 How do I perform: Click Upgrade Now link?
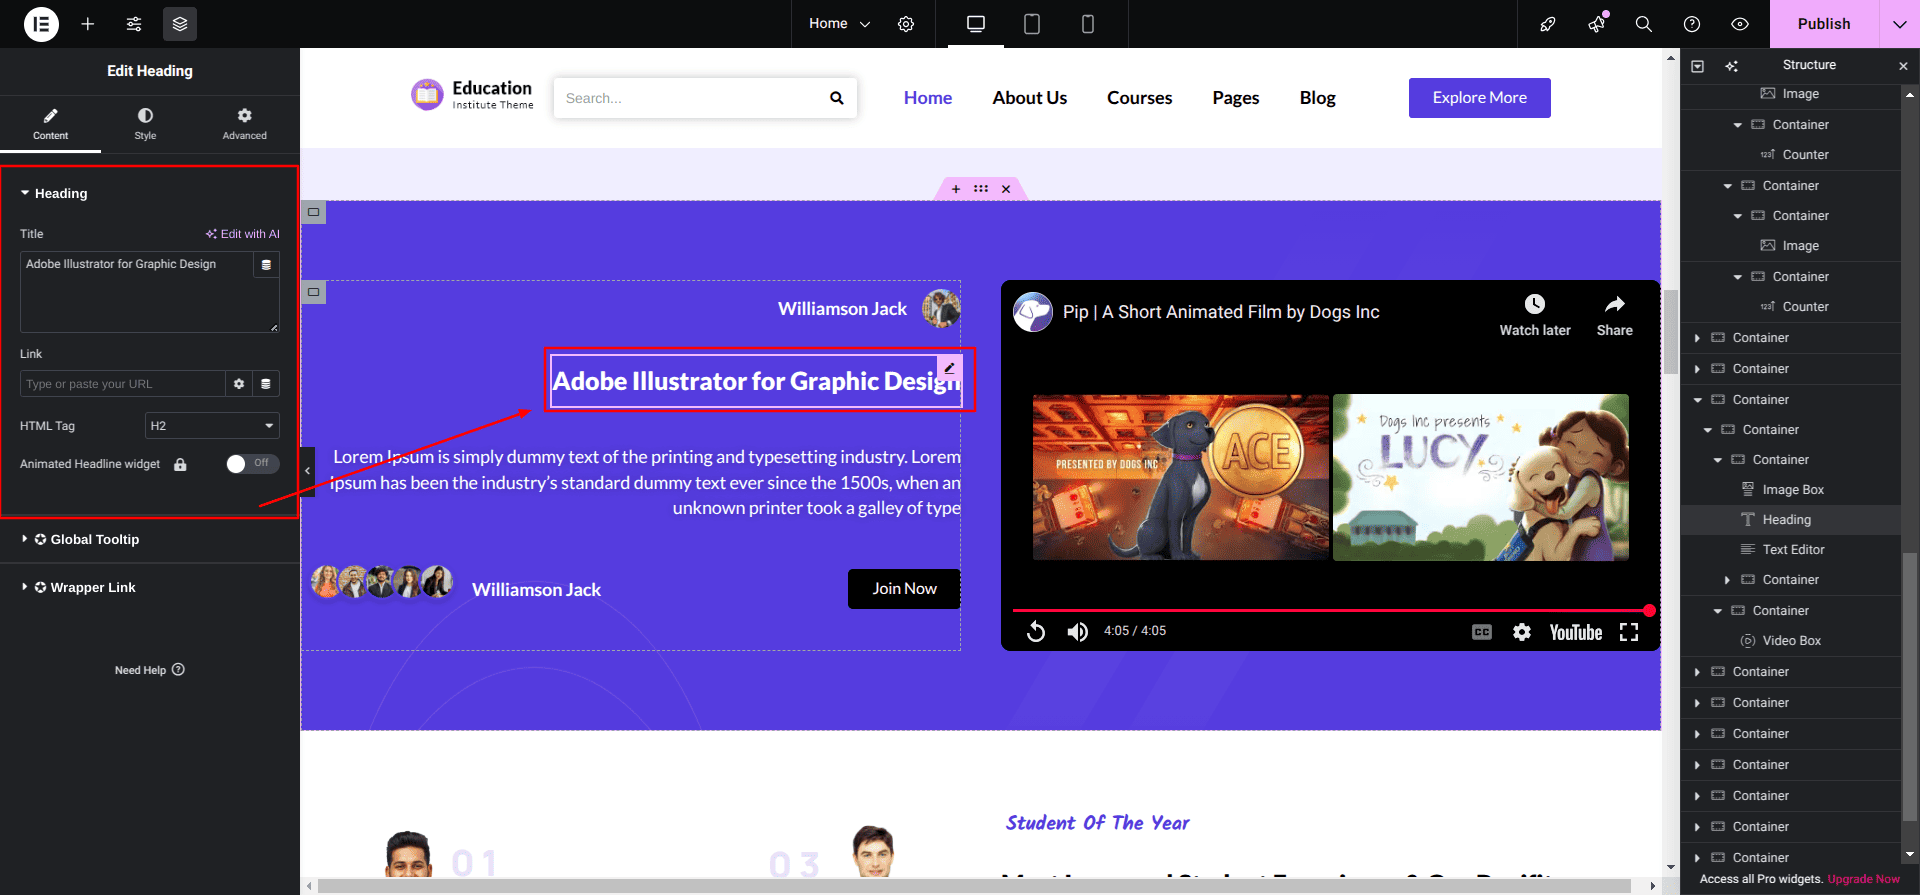click(1863, 880)
